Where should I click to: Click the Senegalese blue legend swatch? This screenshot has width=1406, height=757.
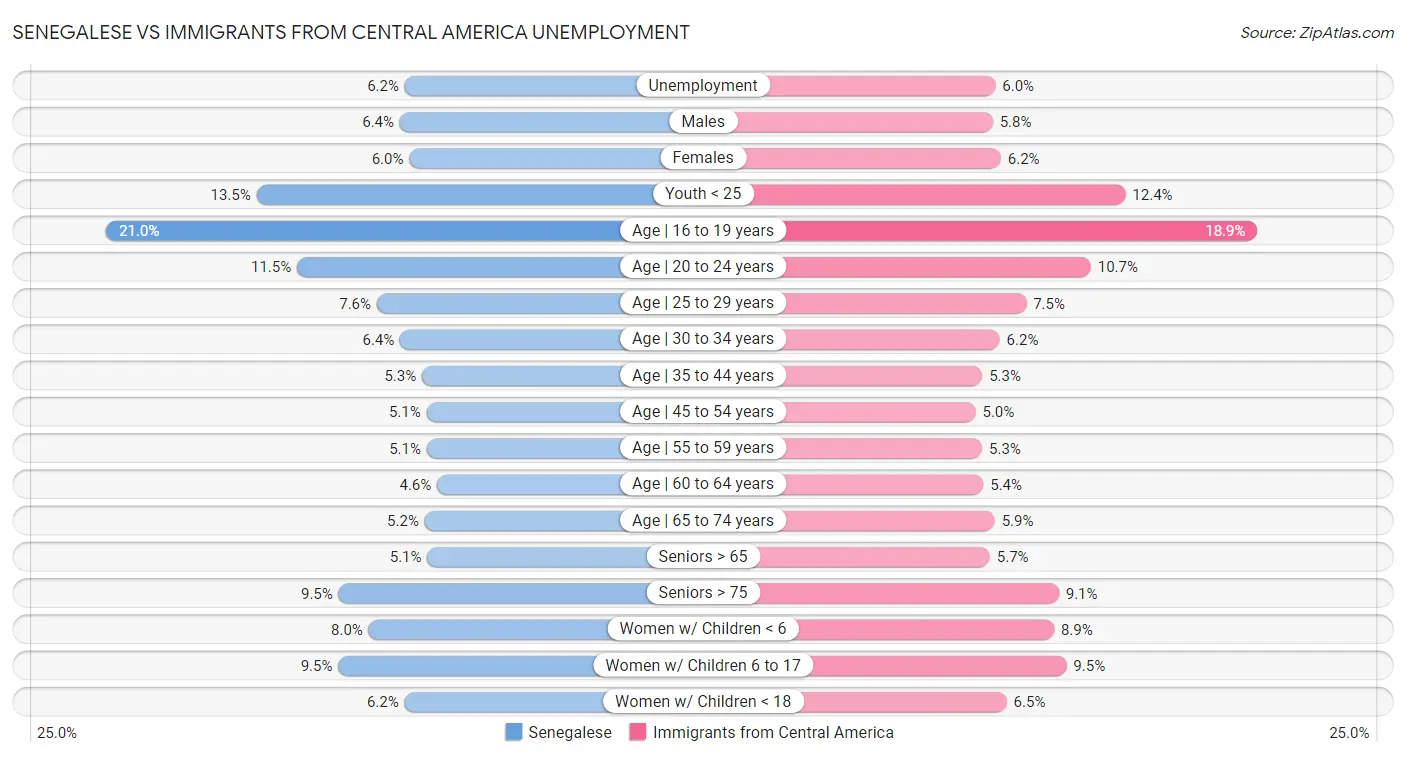point(514,732)
